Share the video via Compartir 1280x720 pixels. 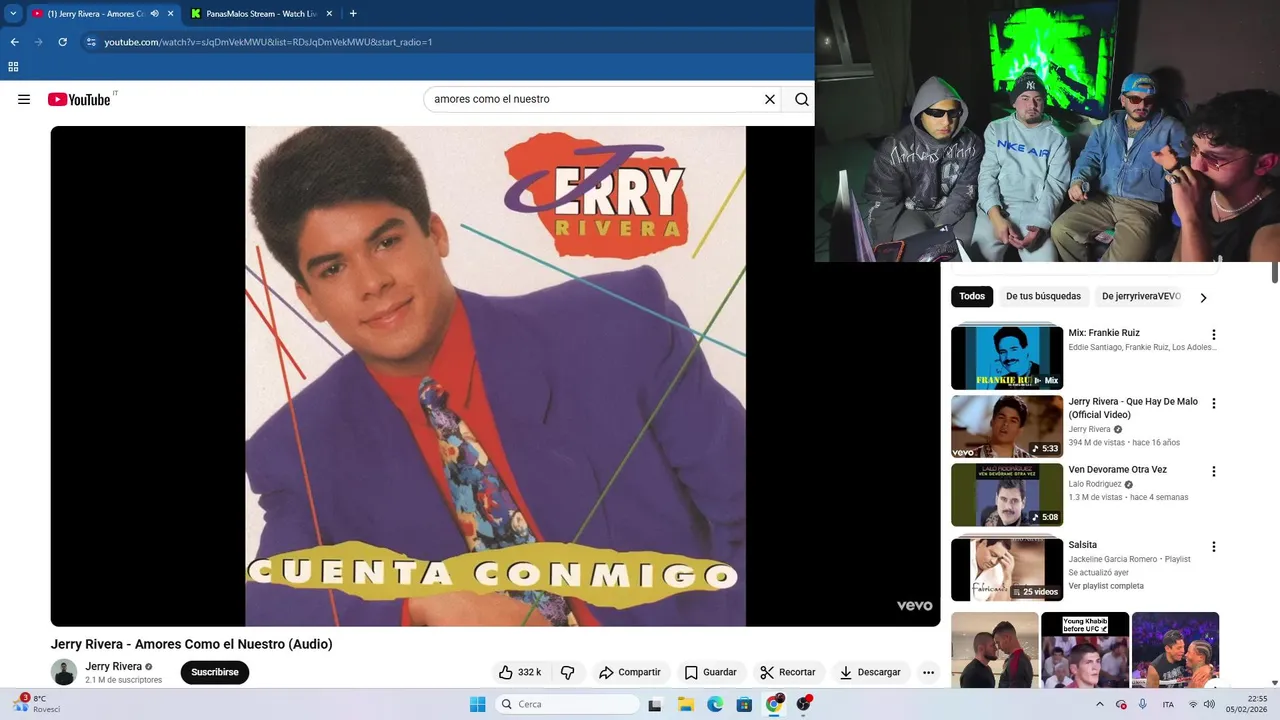[x=630, y=672]
